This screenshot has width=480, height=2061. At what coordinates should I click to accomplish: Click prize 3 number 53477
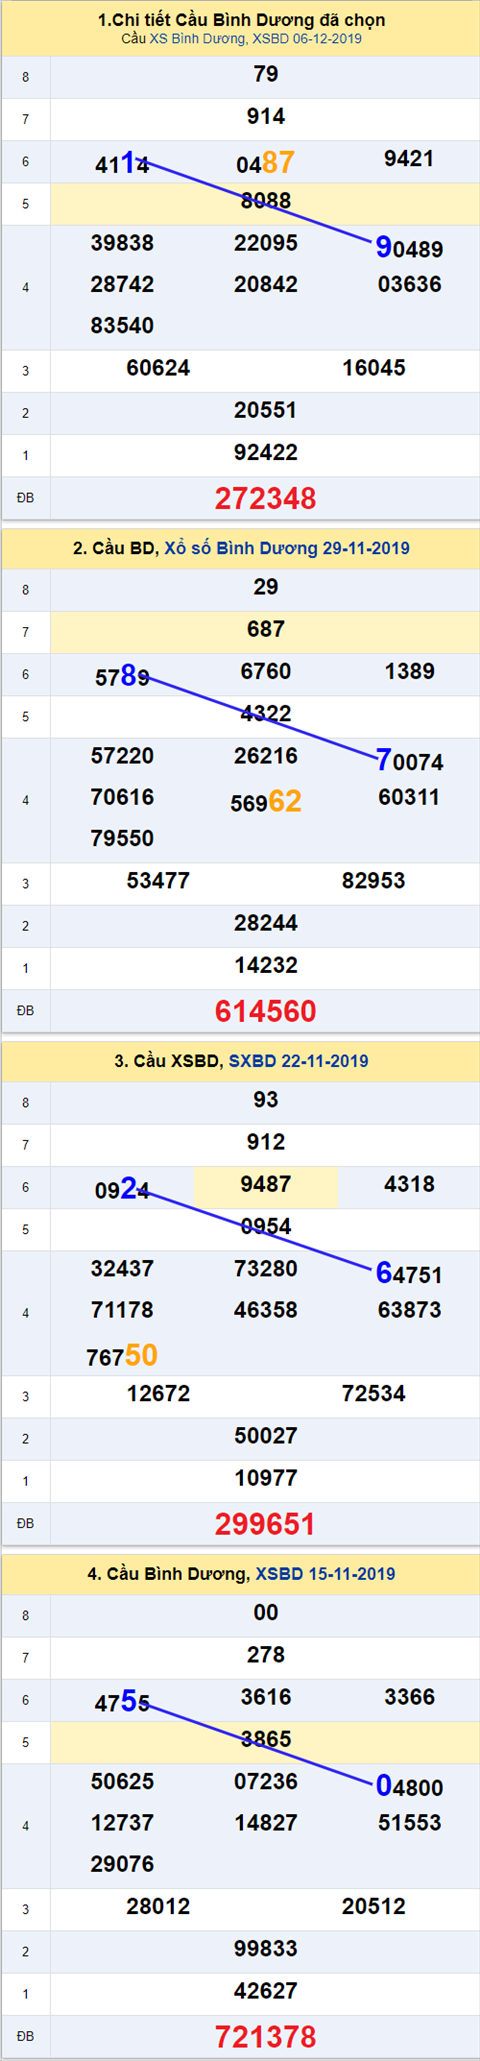point(158,881)
